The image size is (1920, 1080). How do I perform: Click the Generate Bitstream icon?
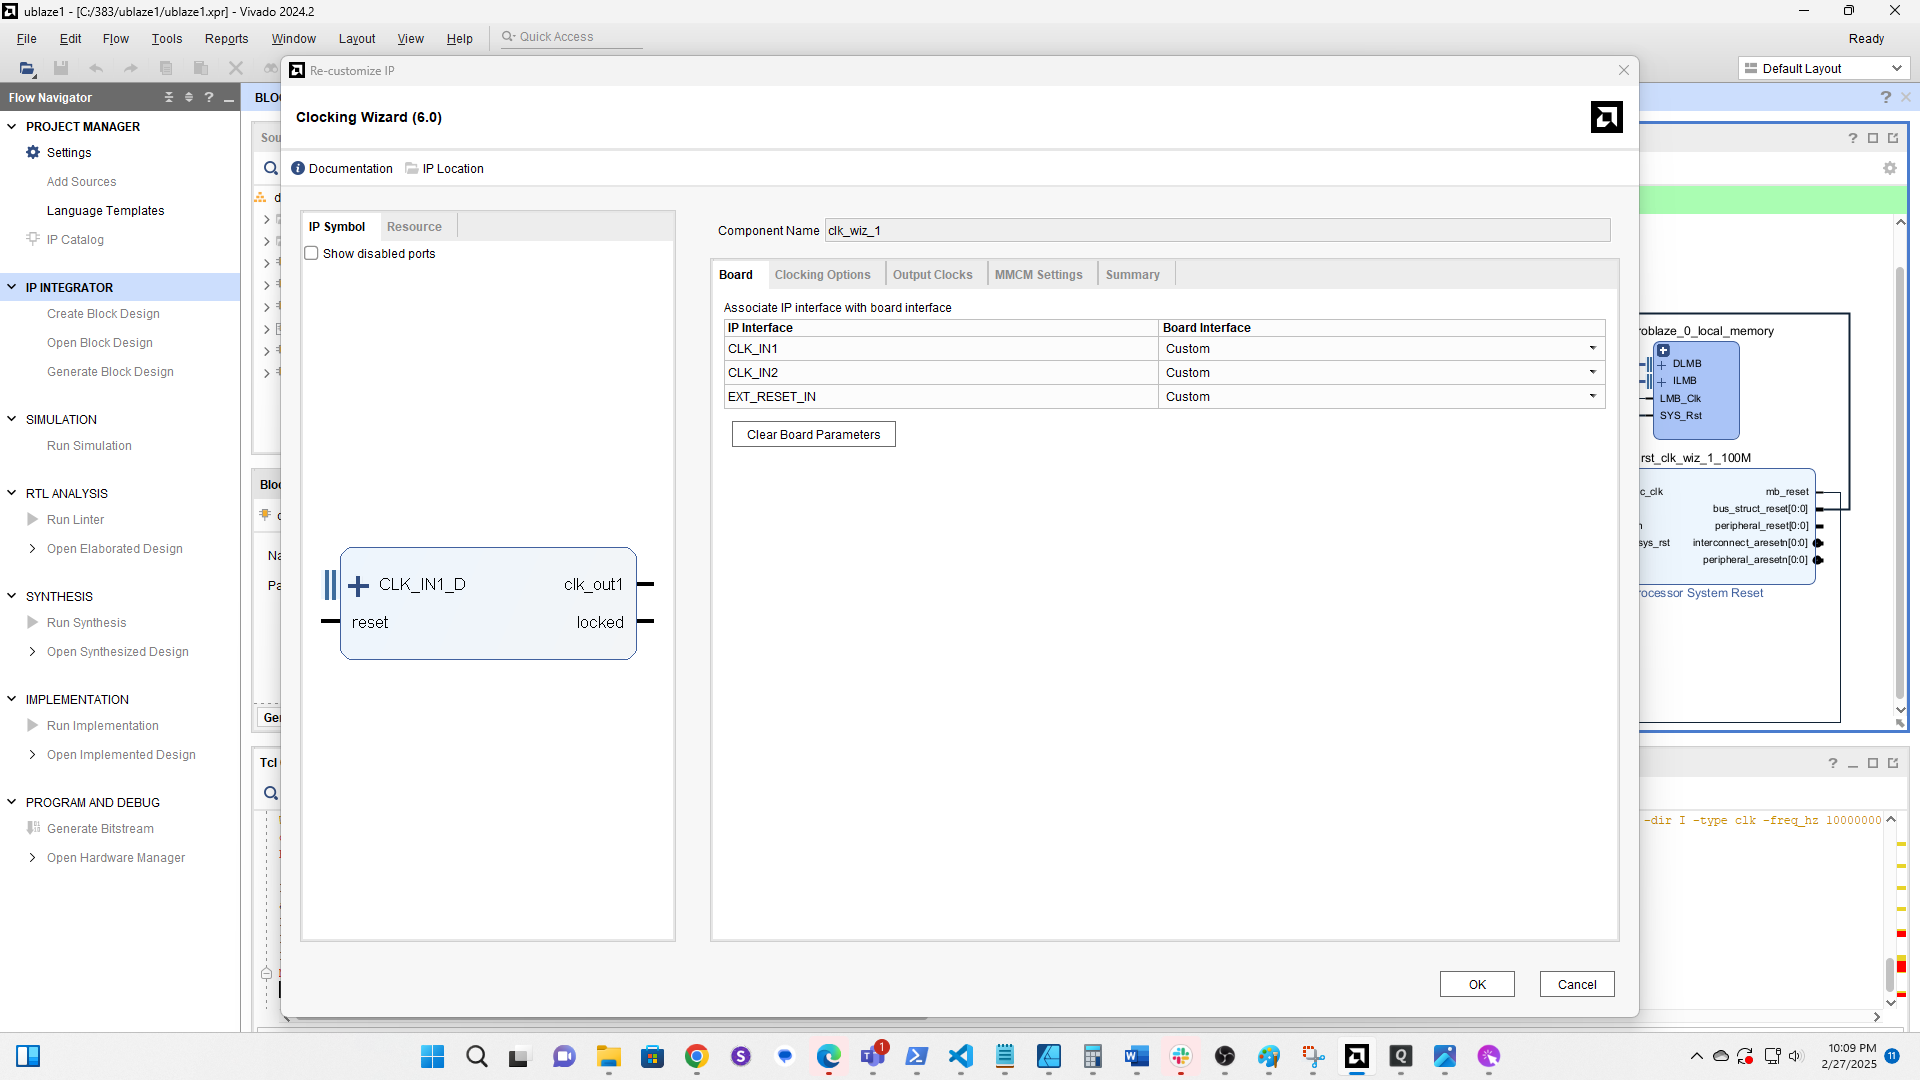pos(33,828)
